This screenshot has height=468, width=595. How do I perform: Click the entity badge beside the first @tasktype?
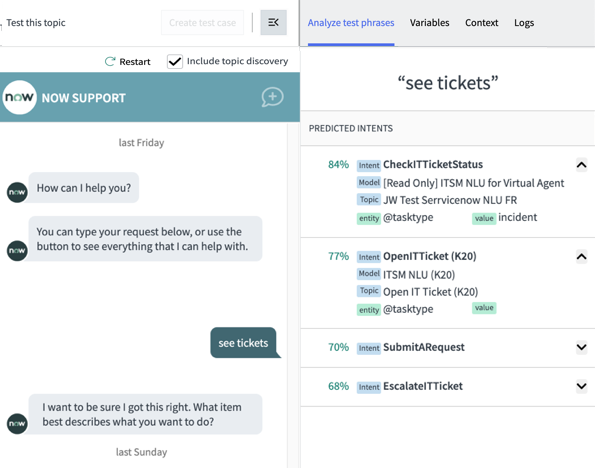click(369, 218)
